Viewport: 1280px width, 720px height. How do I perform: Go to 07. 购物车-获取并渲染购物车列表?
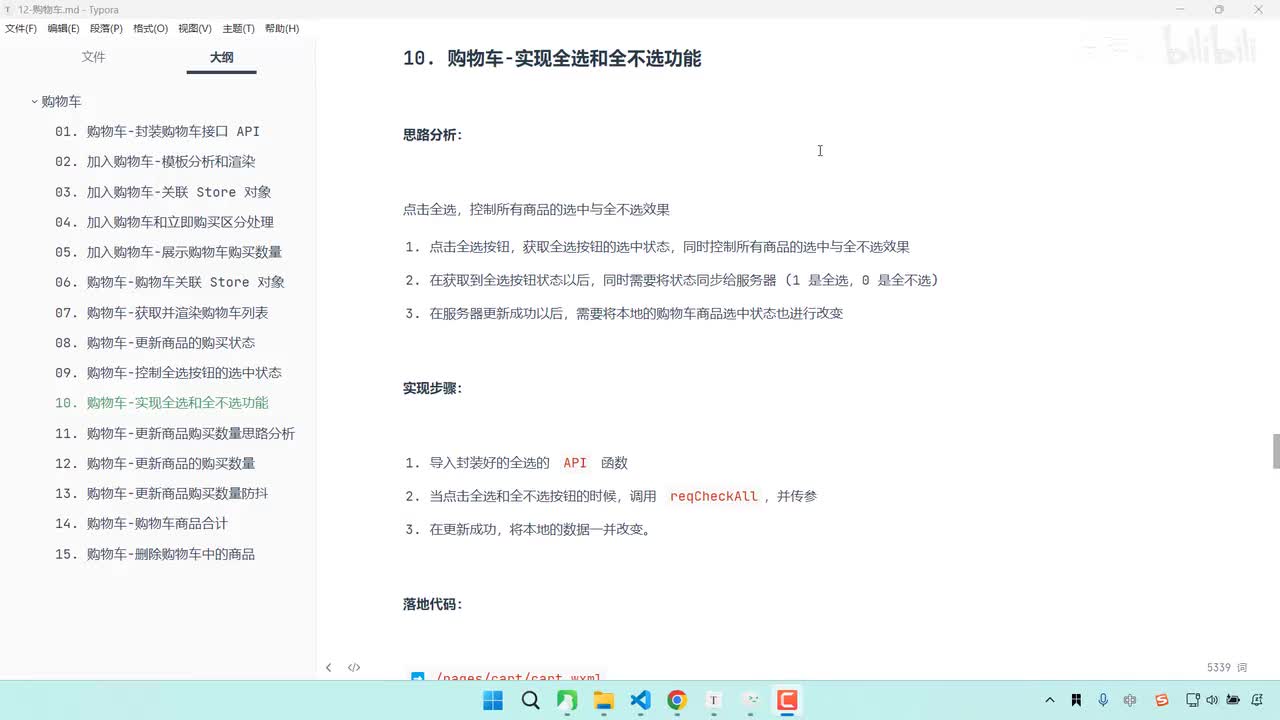pyautogui.click(x=162, y=313)
